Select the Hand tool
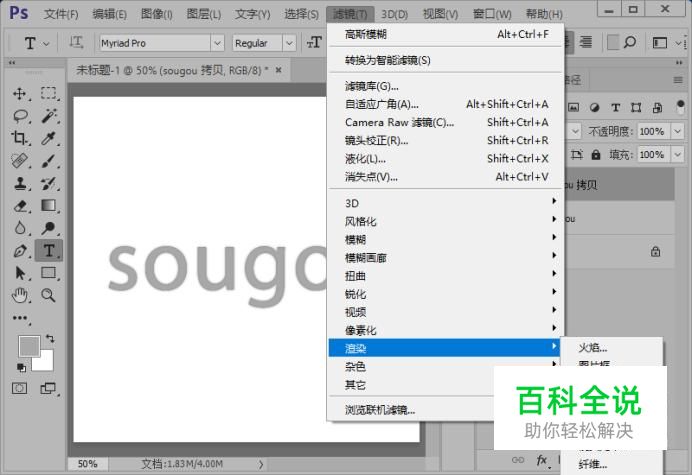The width and height of the screenshot is (692, 475). pos(19,295)
